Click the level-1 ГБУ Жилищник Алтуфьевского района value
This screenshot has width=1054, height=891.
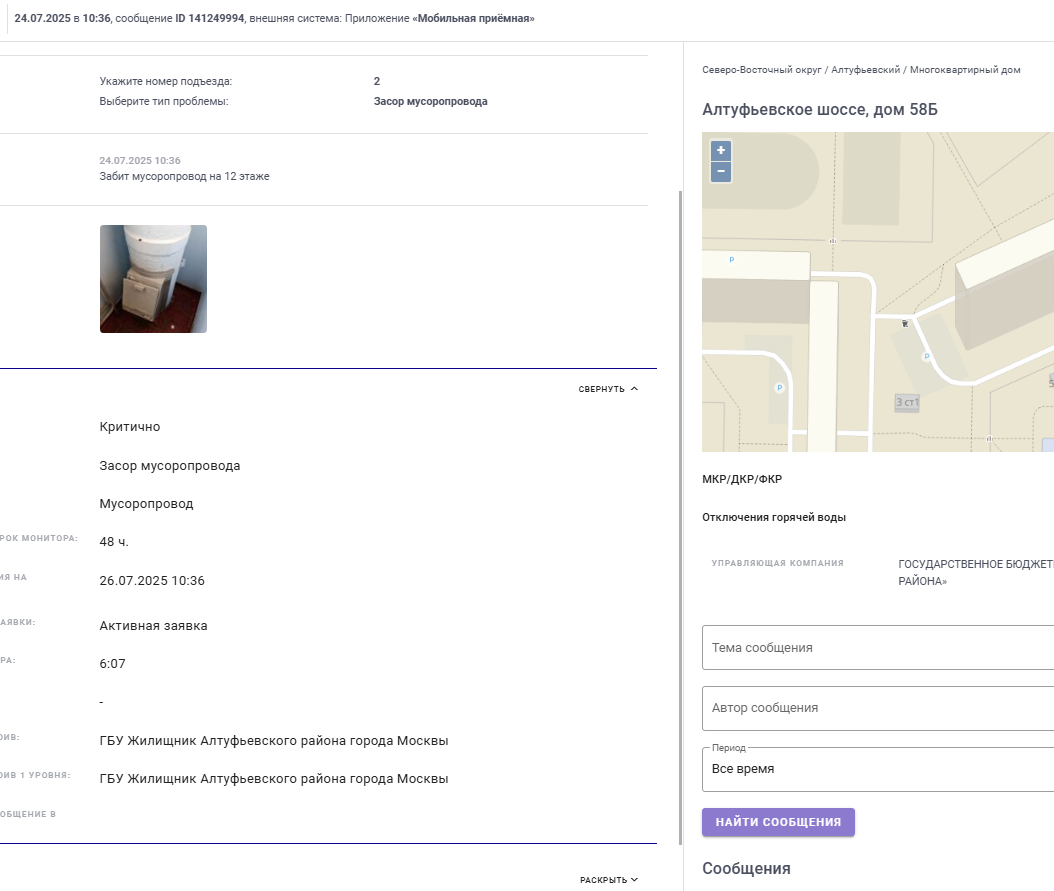click(274, 779)
